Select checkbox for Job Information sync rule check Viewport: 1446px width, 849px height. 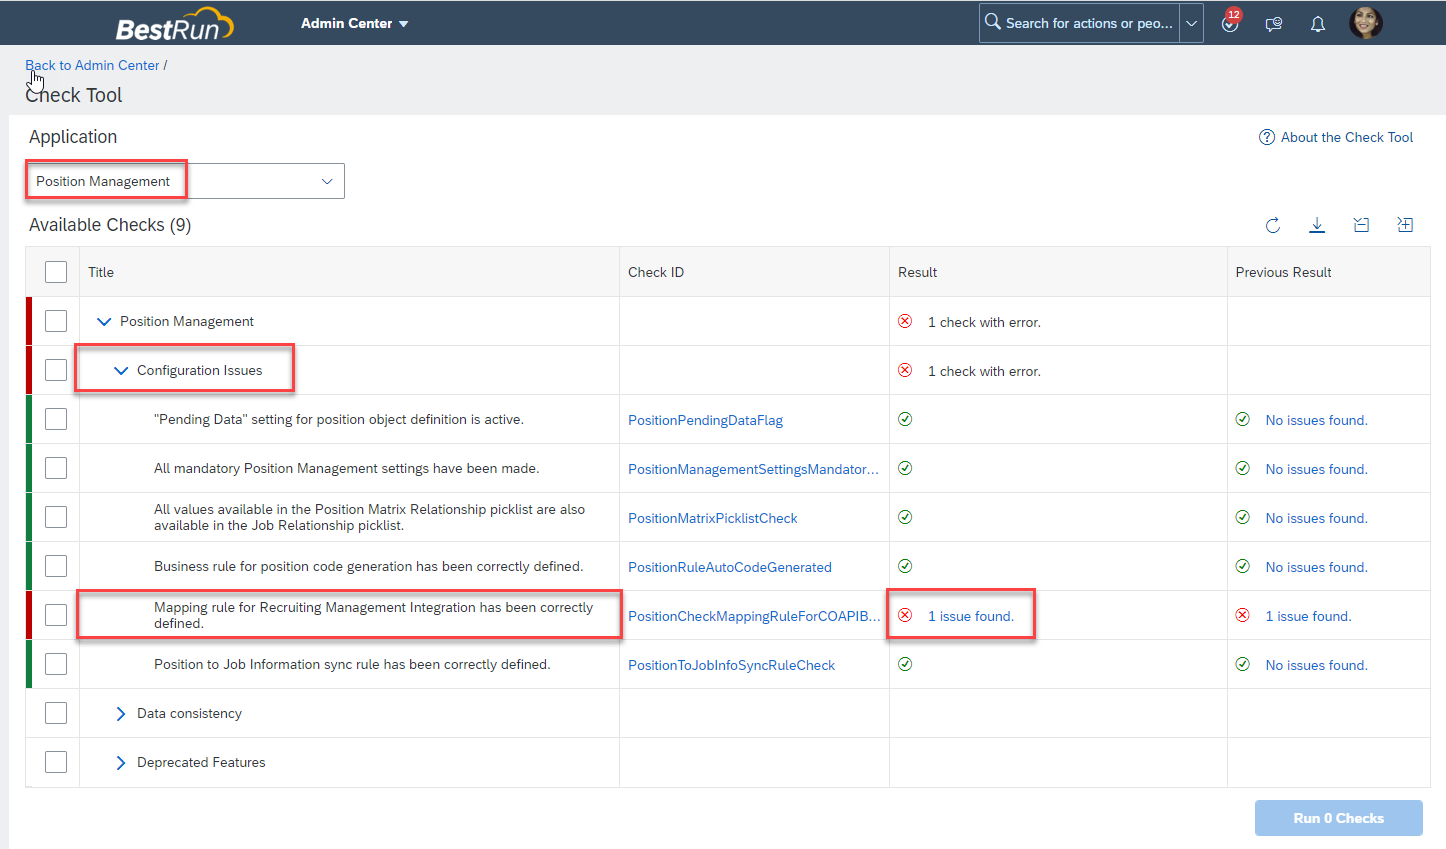(56, 664)
